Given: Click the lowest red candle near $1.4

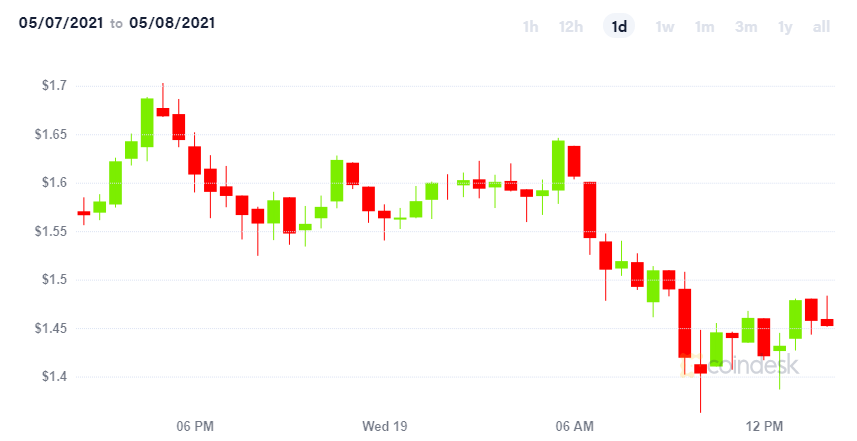Looking at the screenshot, I should 700,369.
